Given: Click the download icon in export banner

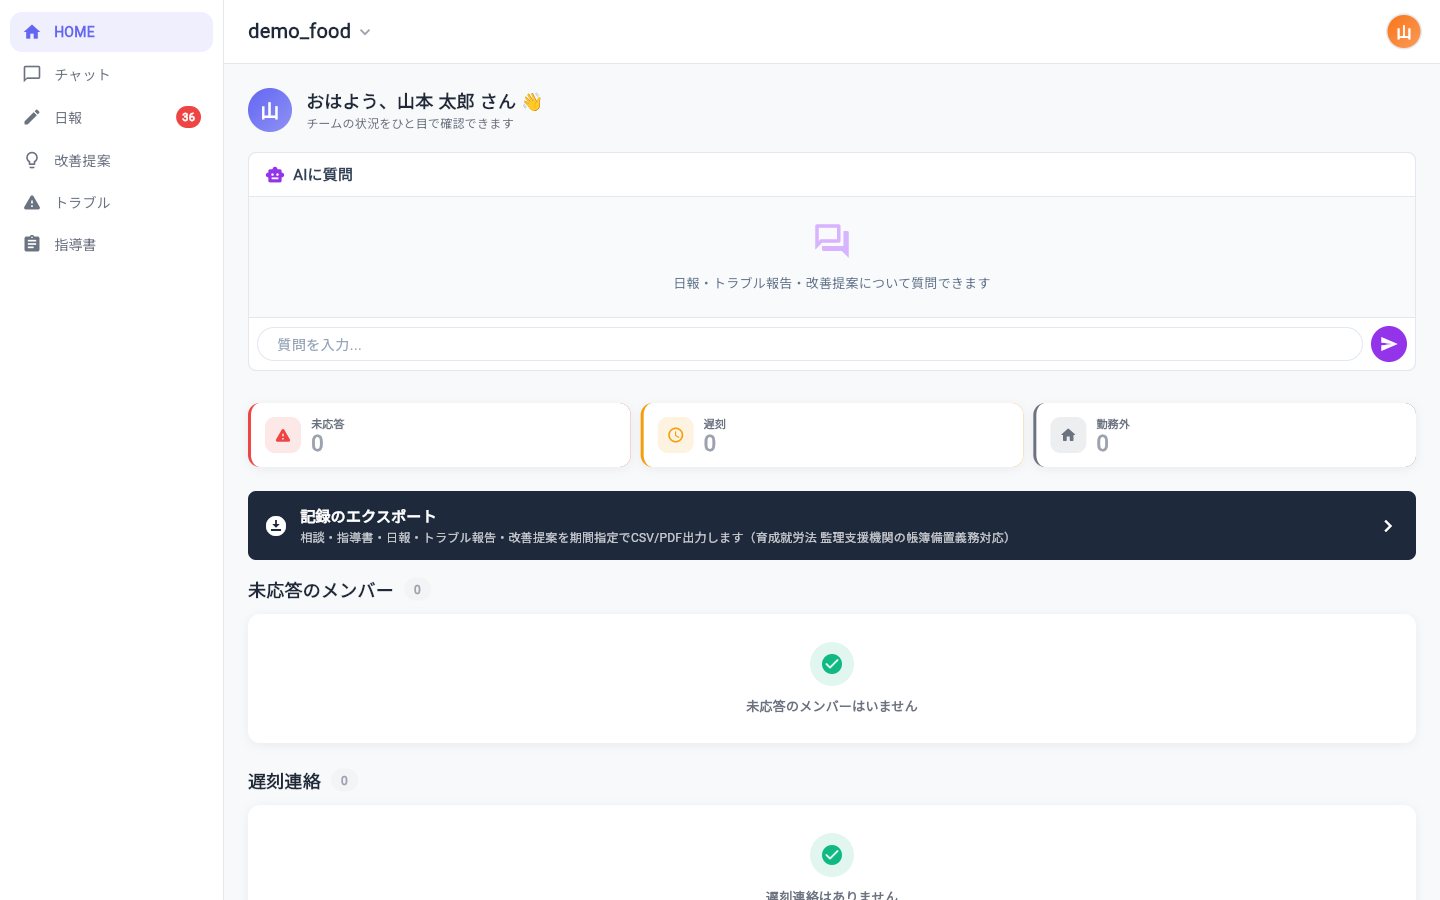Looking at the screenshot, I should pos(276,526).
